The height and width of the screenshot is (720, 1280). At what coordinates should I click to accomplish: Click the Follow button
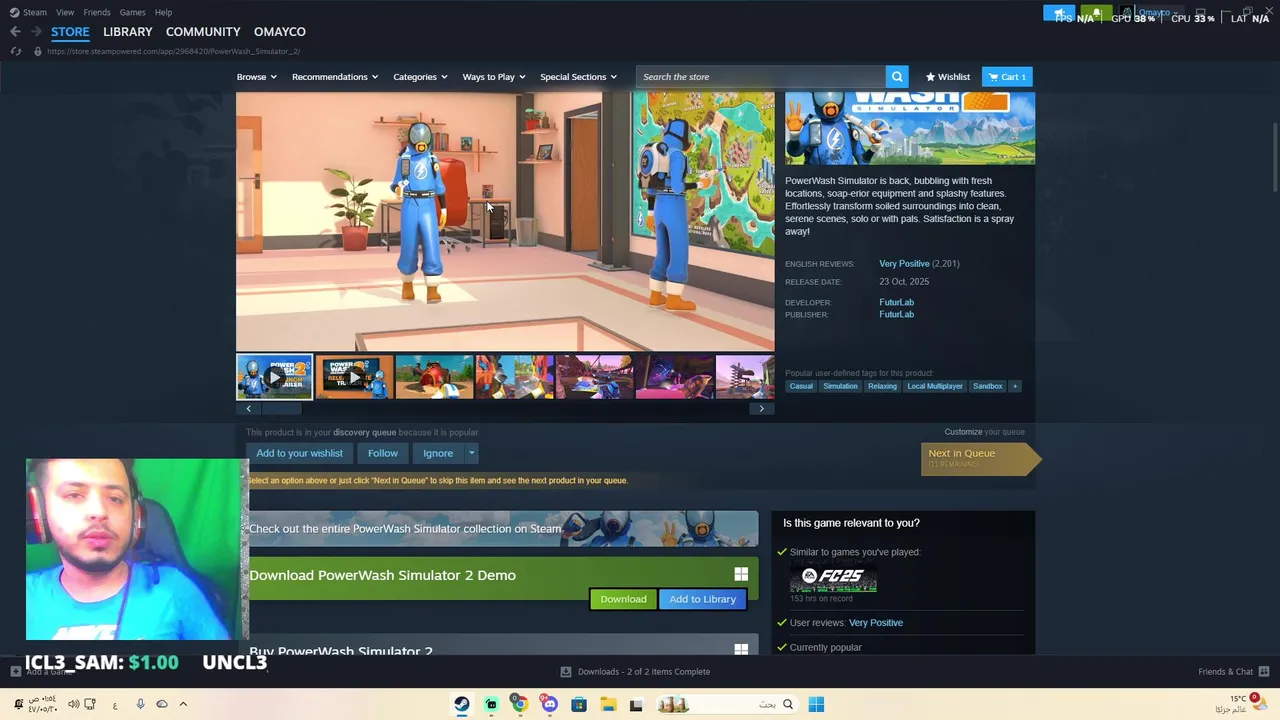coord(382,453)
